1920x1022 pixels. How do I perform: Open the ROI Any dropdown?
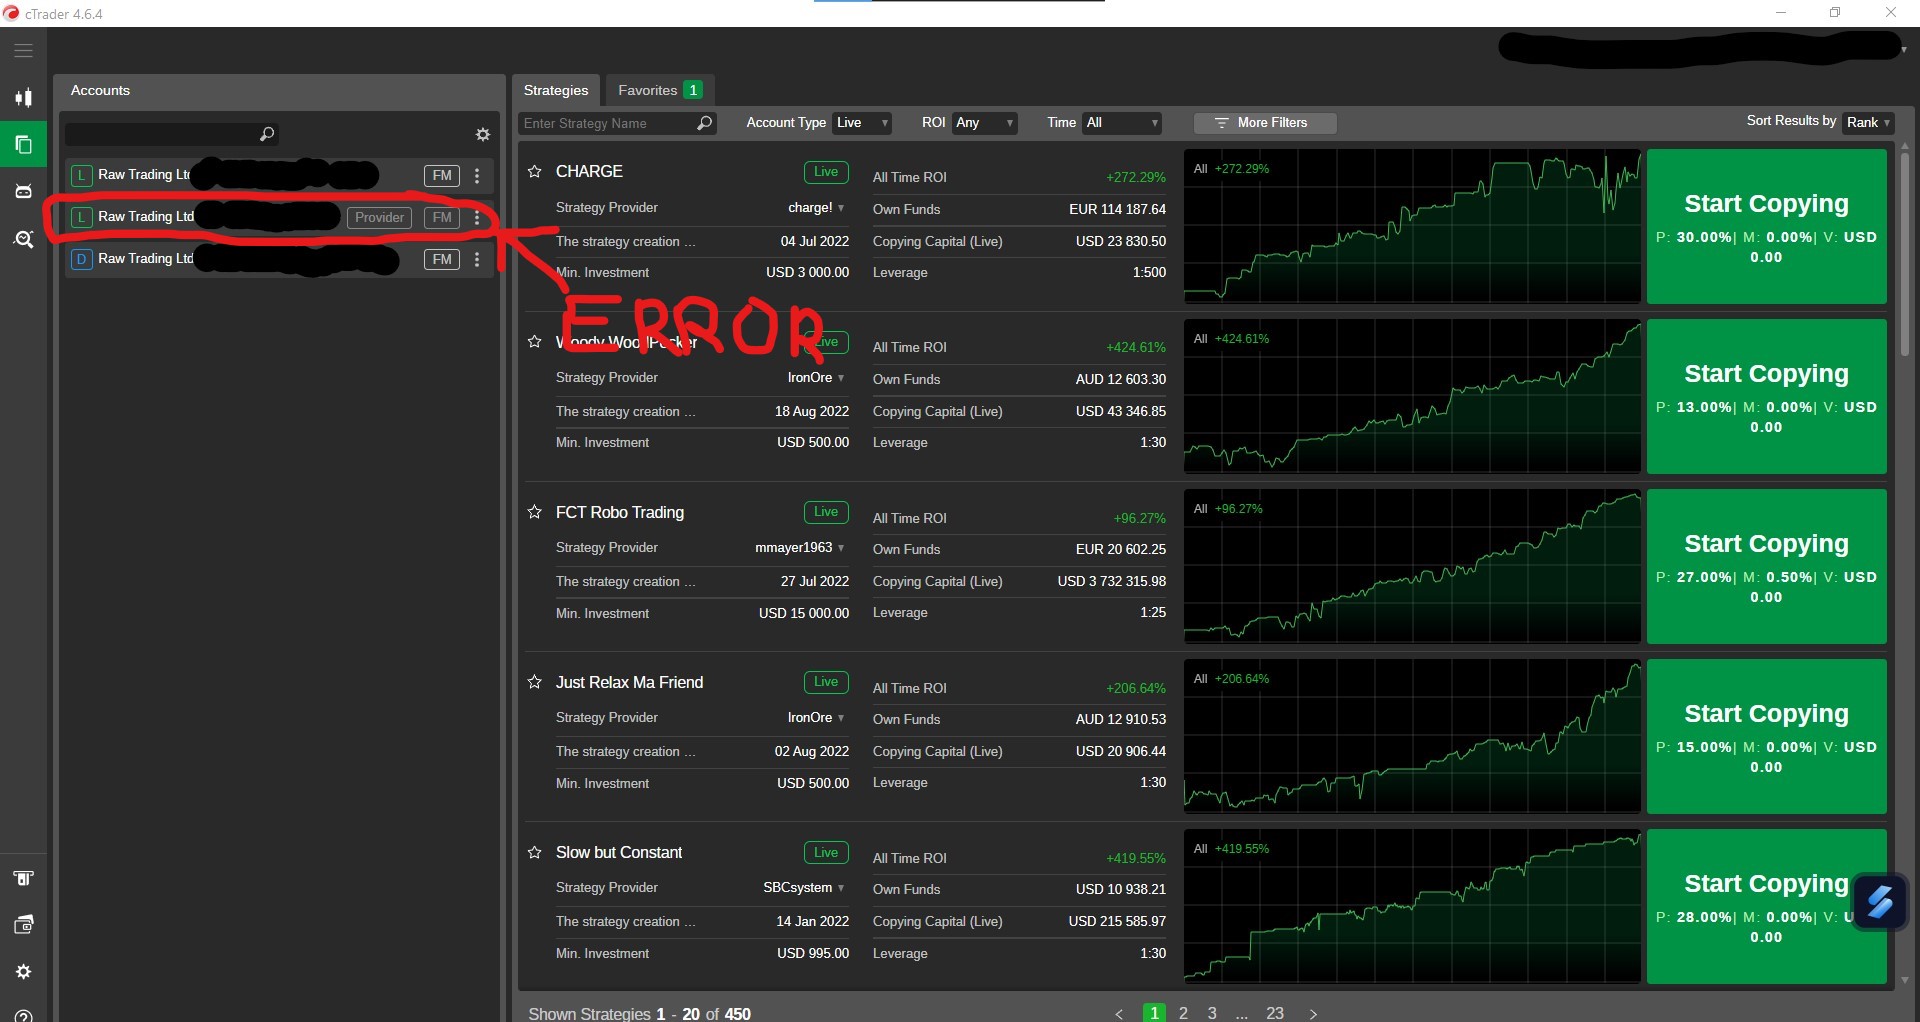click(x=984, y=123)
